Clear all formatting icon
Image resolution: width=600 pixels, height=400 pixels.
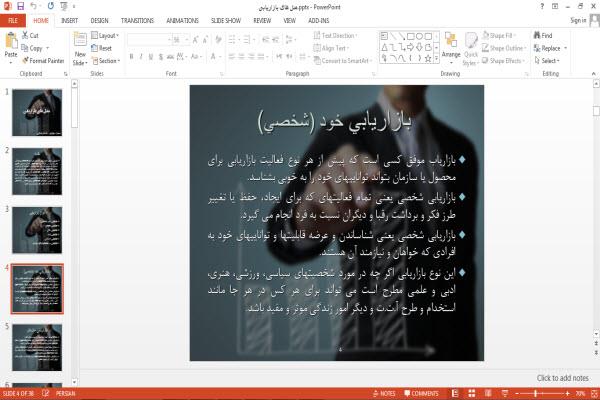click(x=219, y=40)
